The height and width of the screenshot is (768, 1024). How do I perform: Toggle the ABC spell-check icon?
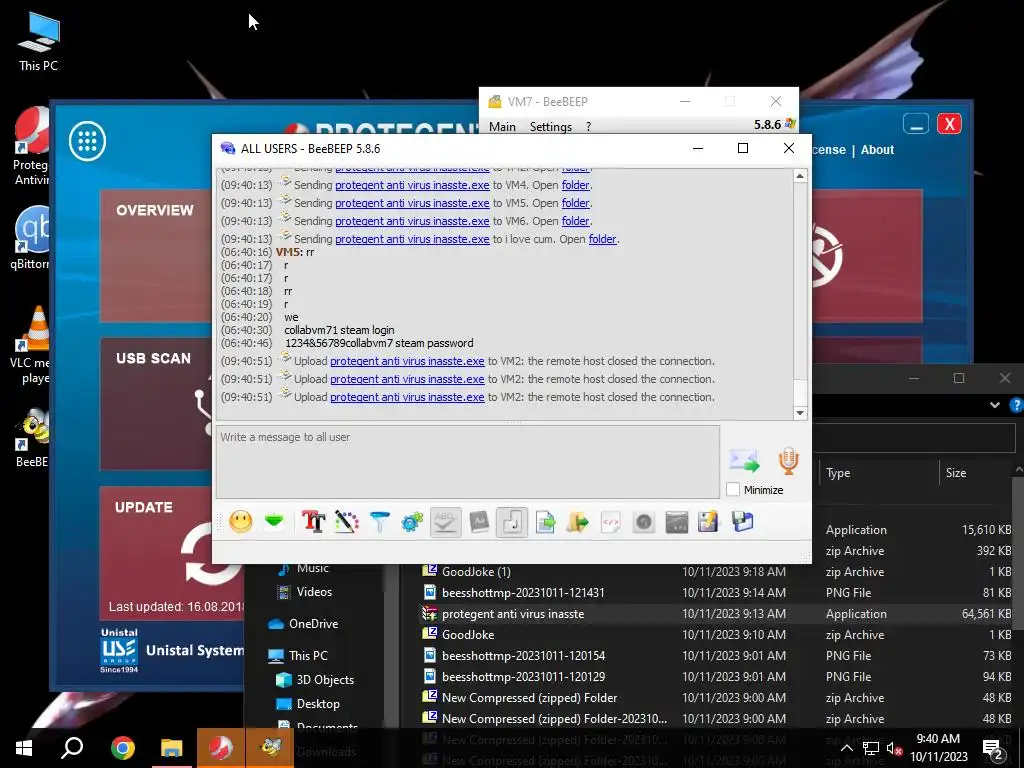point(445,522)
